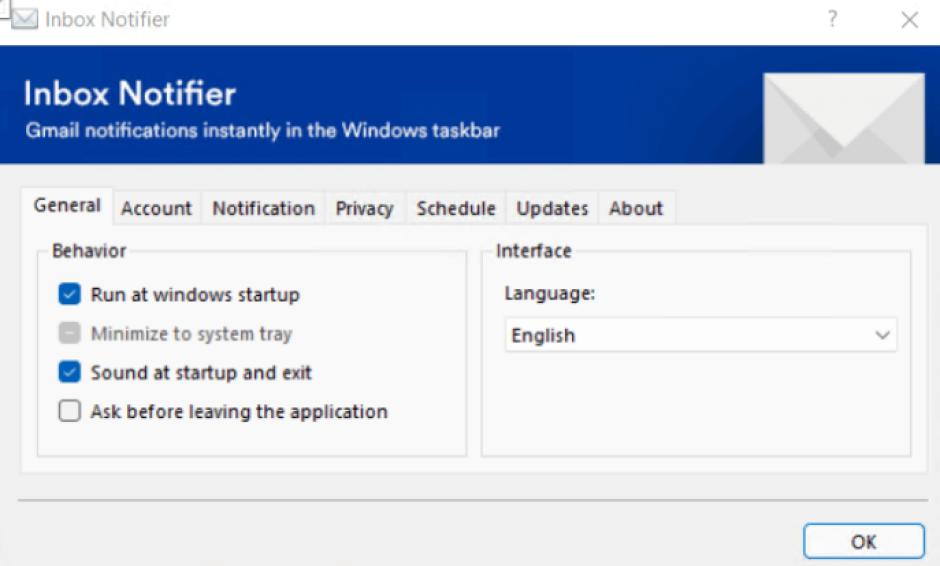Viewport: 940px width, 566px height.
Task: Switch to the Updates tab
Action: pyautogui.click(x=552, y=209)
